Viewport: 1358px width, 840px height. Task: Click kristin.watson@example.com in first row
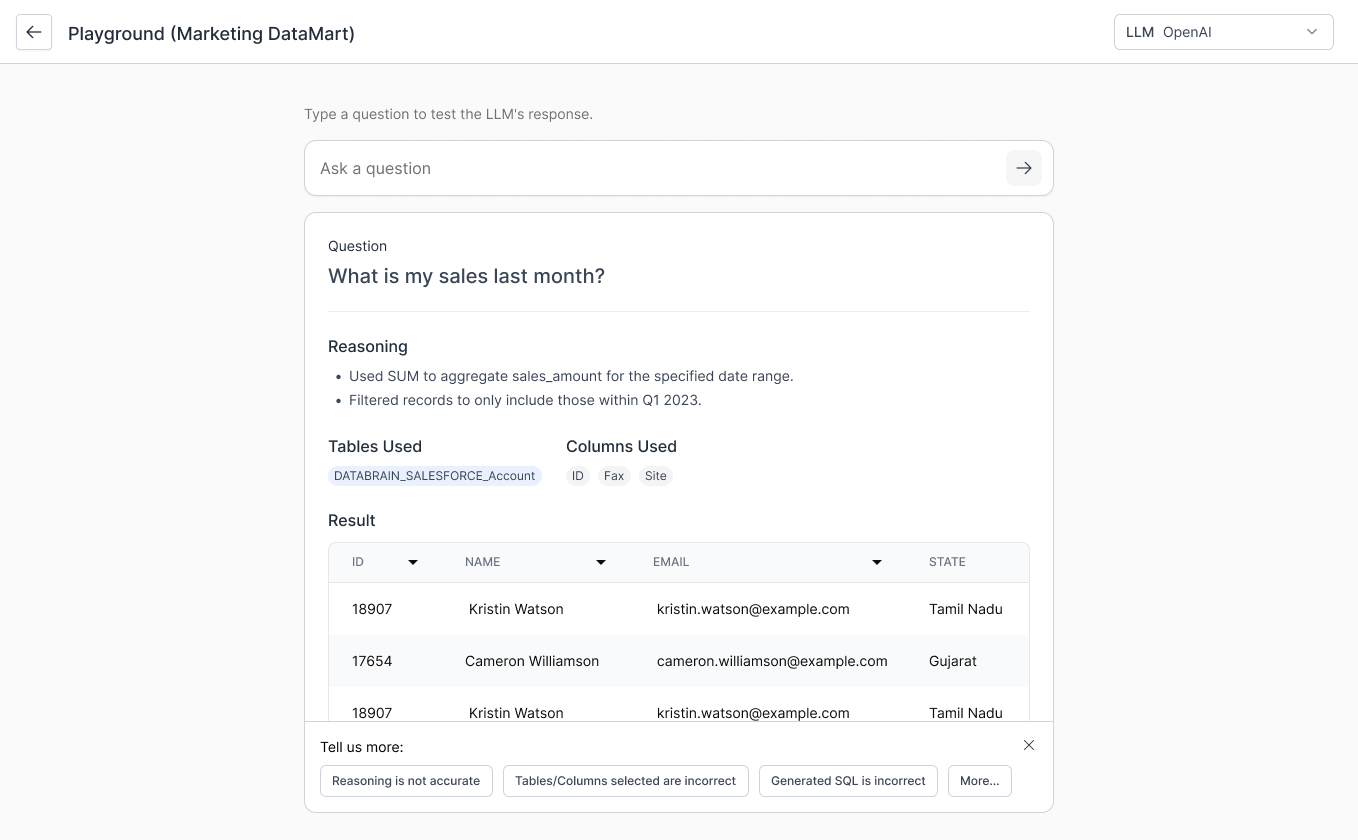click(x=753, y=609)
